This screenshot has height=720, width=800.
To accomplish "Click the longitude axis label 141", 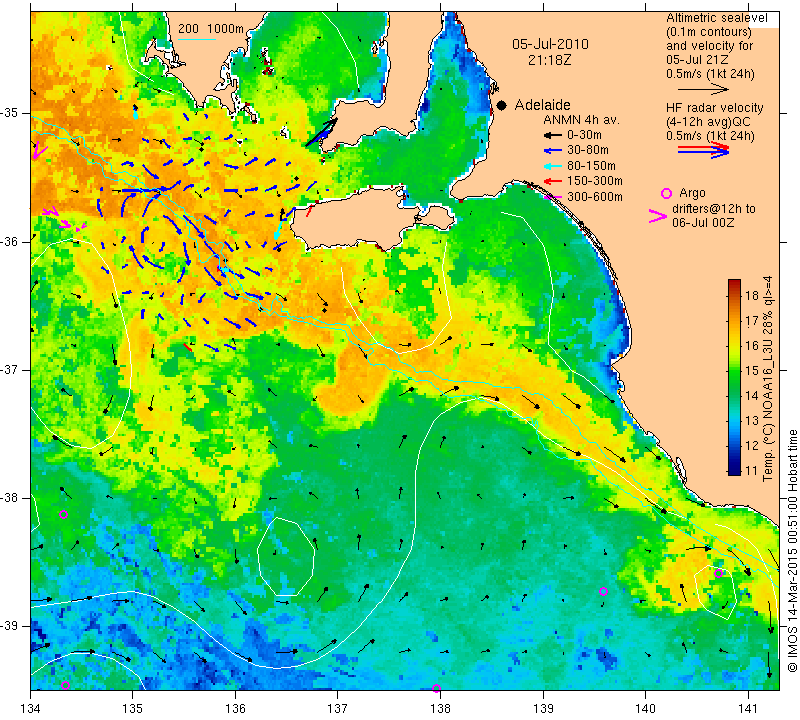I will (748, 709).
